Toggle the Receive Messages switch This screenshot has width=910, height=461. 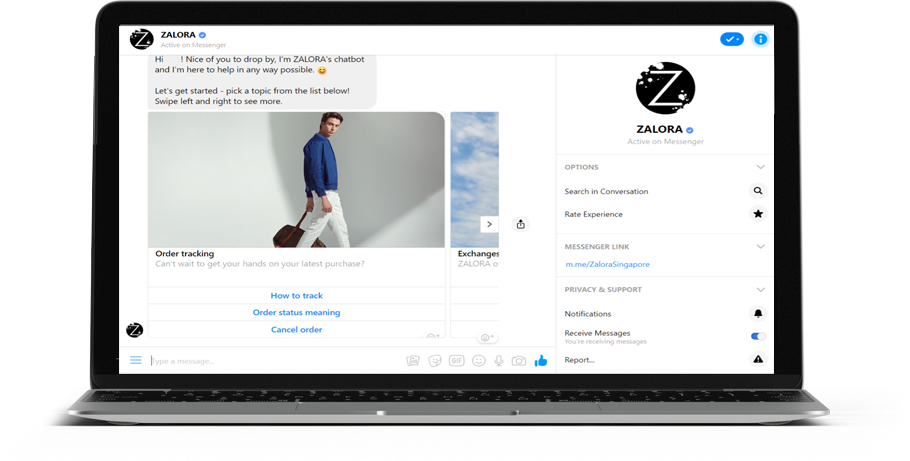point(758,336)
